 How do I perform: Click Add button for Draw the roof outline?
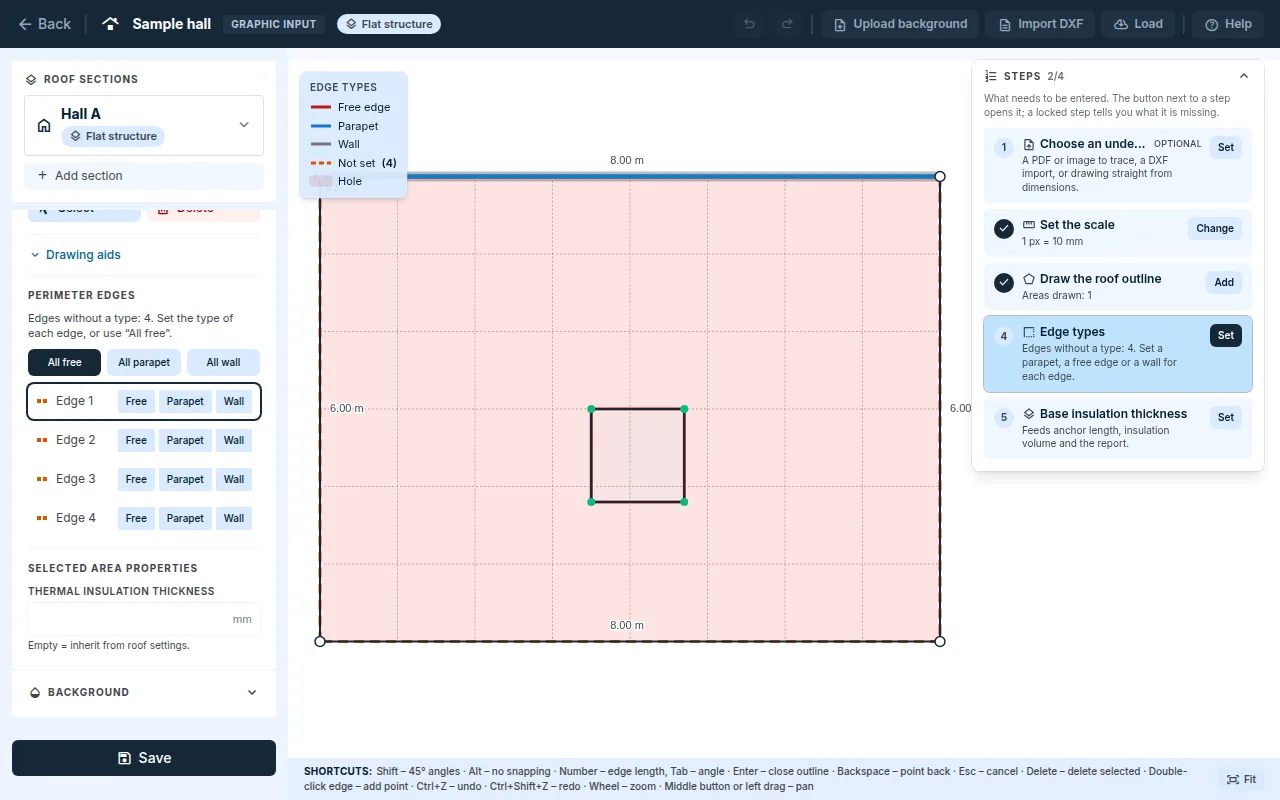pyautogui.click(x=1224, y=282)
